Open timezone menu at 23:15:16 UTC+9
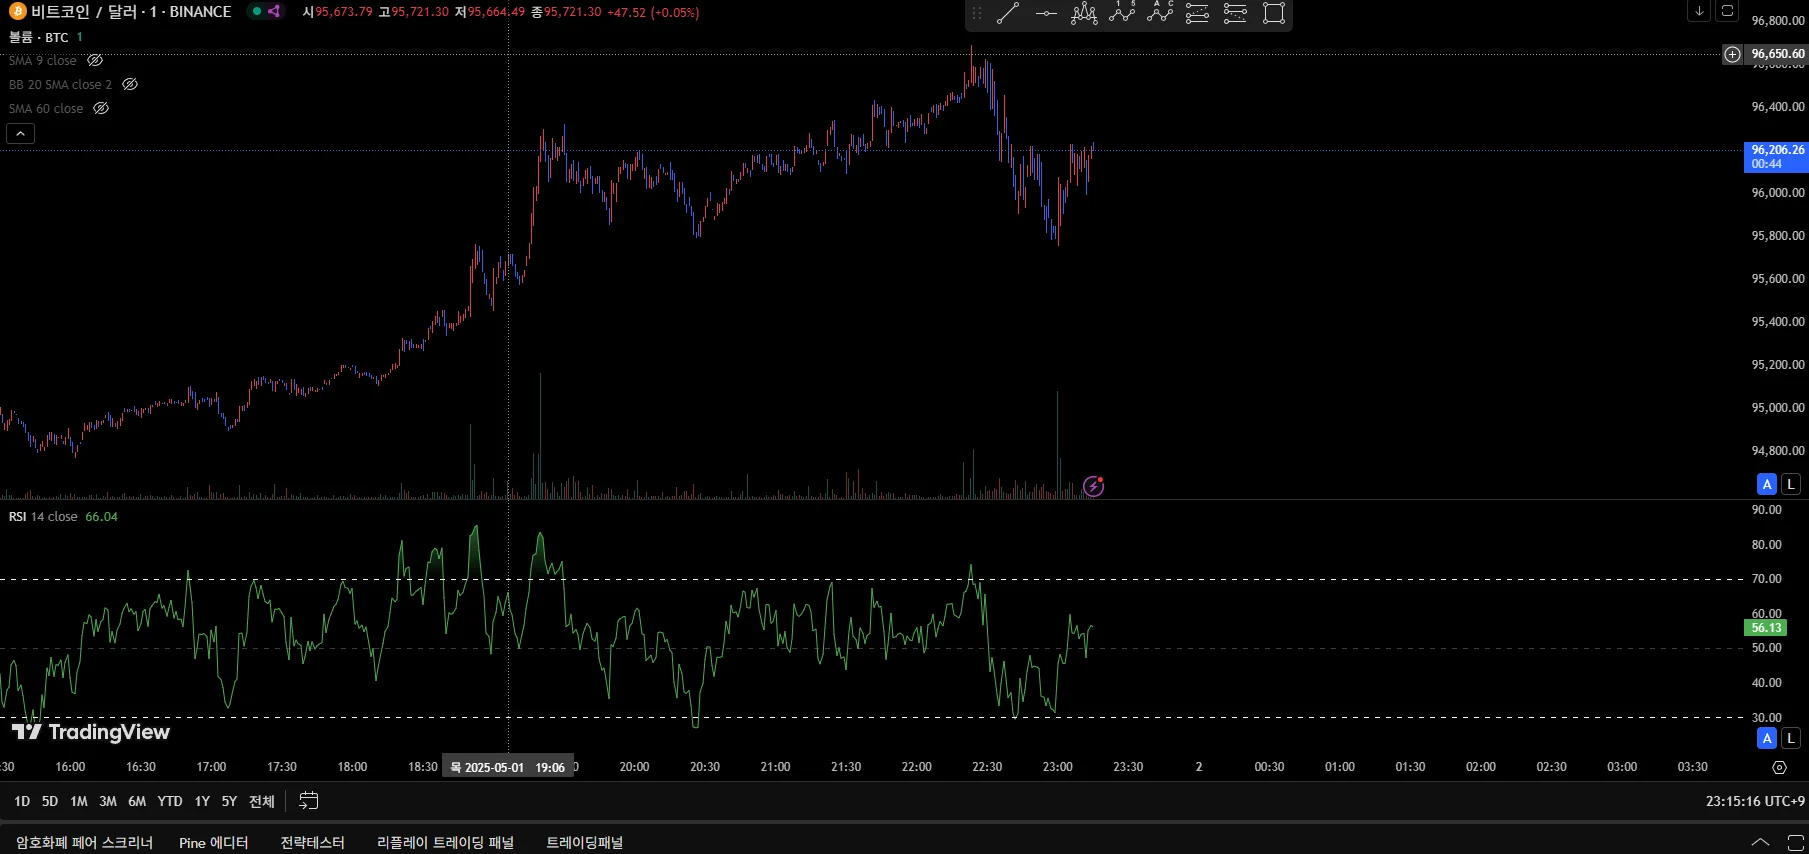1809x854 pixels. tap(1755, 801)
